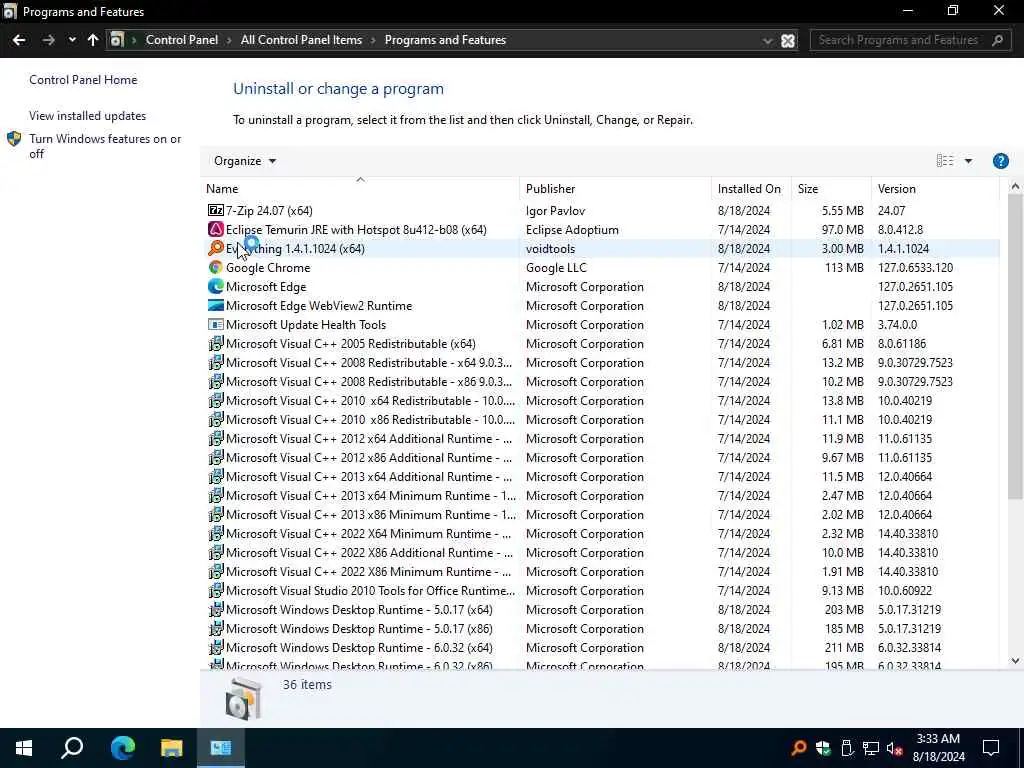1024x768 pixels.
Task: Click the 7-Zip program icon
Action: click(x=216, y=210)
